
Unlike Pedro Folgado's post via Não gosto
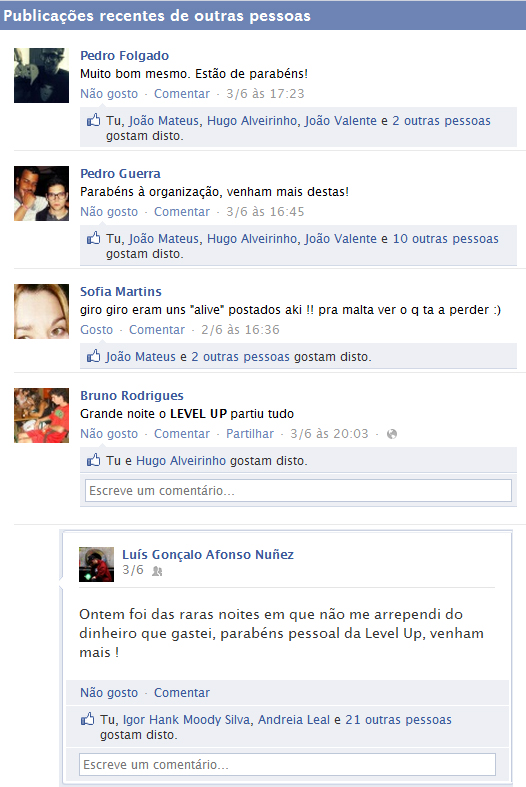pyautogui.click(x=109, y=94)
